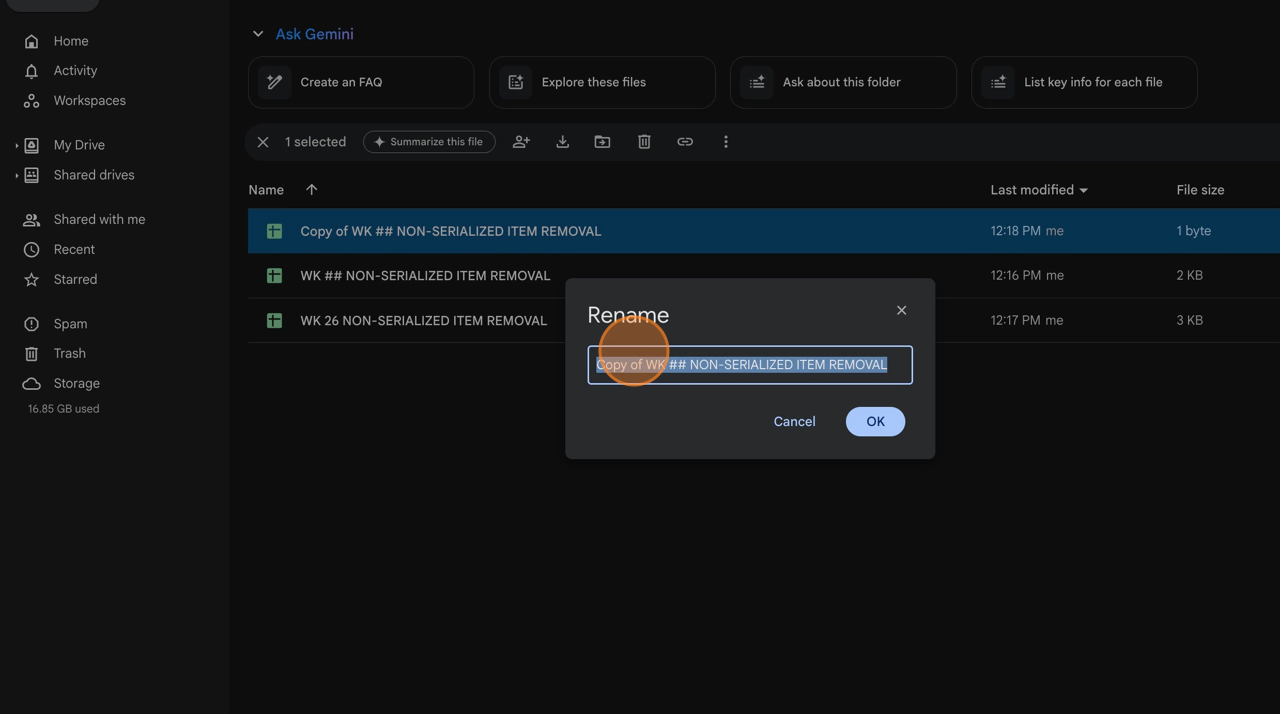Collapse the Ask Gemini section chevron
This screenshot has width=1280, height=714.
(x=258, y=34)
